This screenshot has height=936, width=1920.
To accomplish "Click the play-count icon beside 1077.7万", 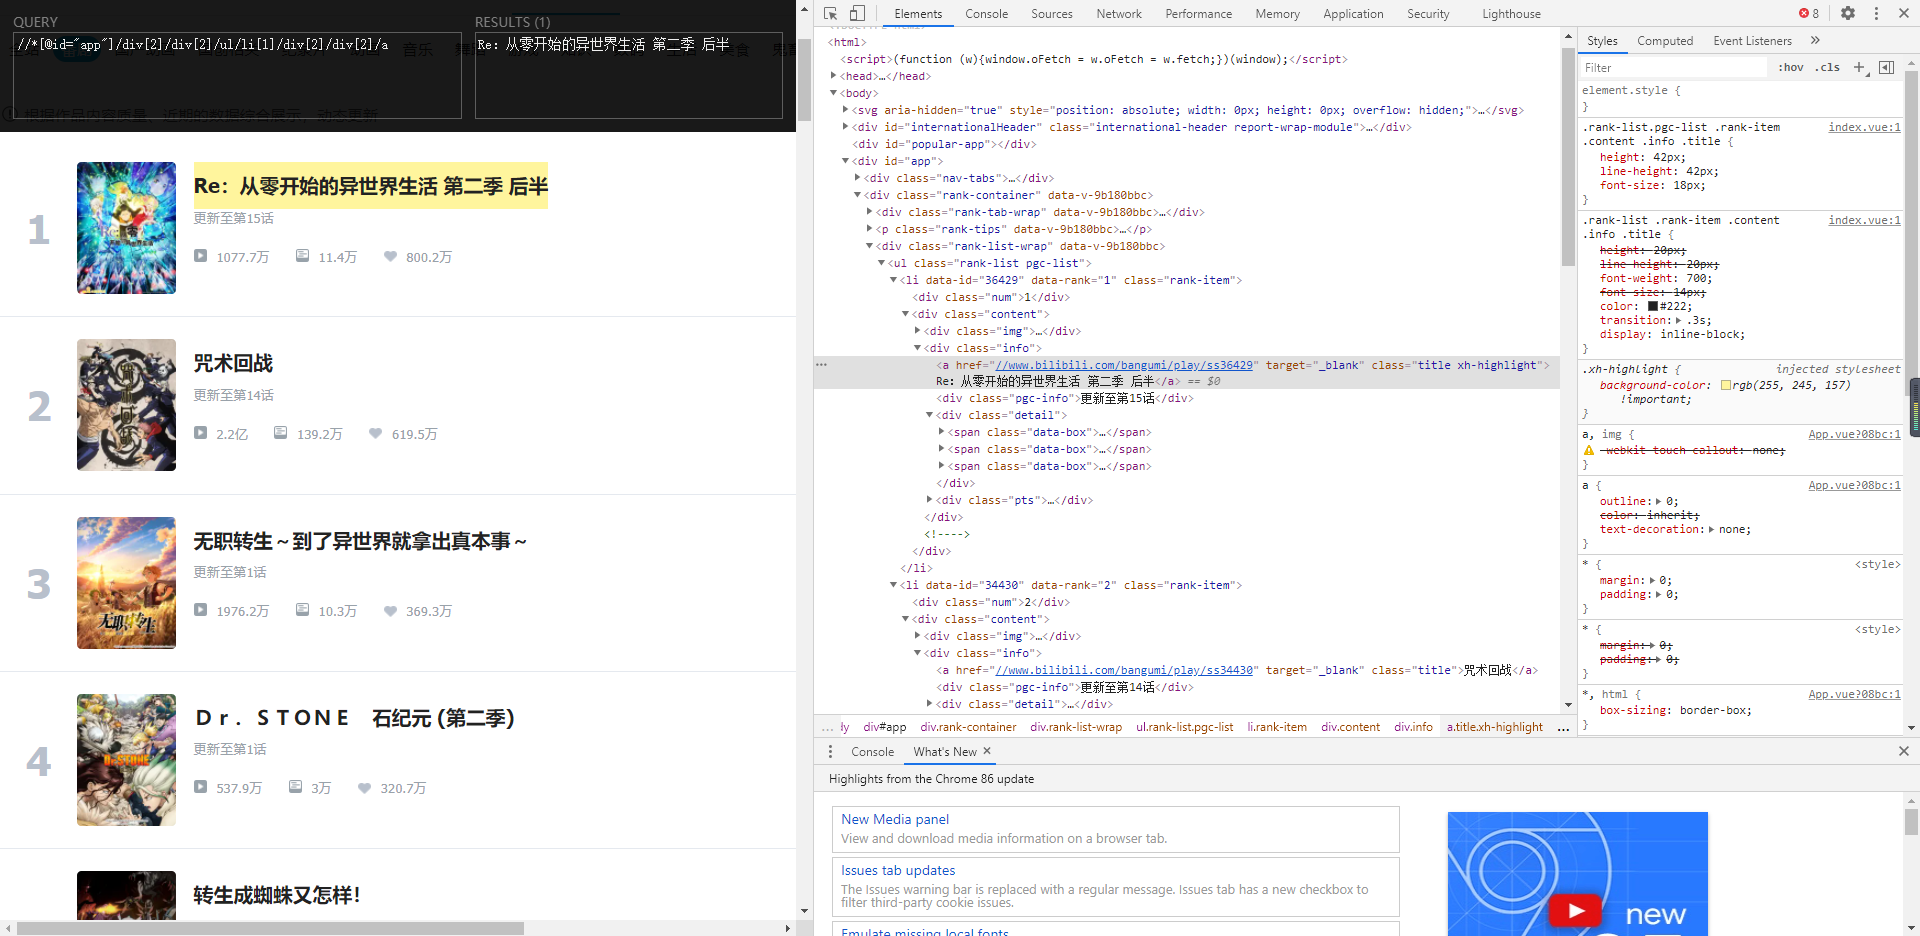I will [201, 256].
